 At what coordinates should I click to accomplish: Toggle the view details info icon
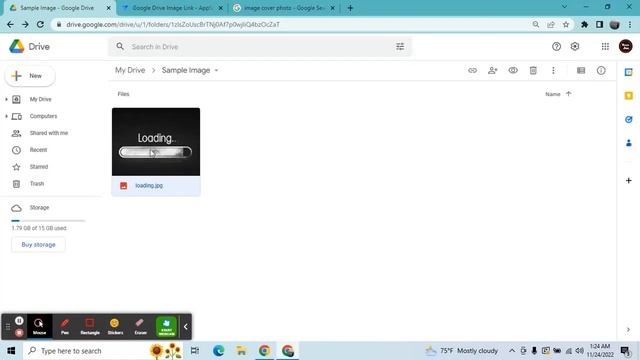tap(601, 70)
